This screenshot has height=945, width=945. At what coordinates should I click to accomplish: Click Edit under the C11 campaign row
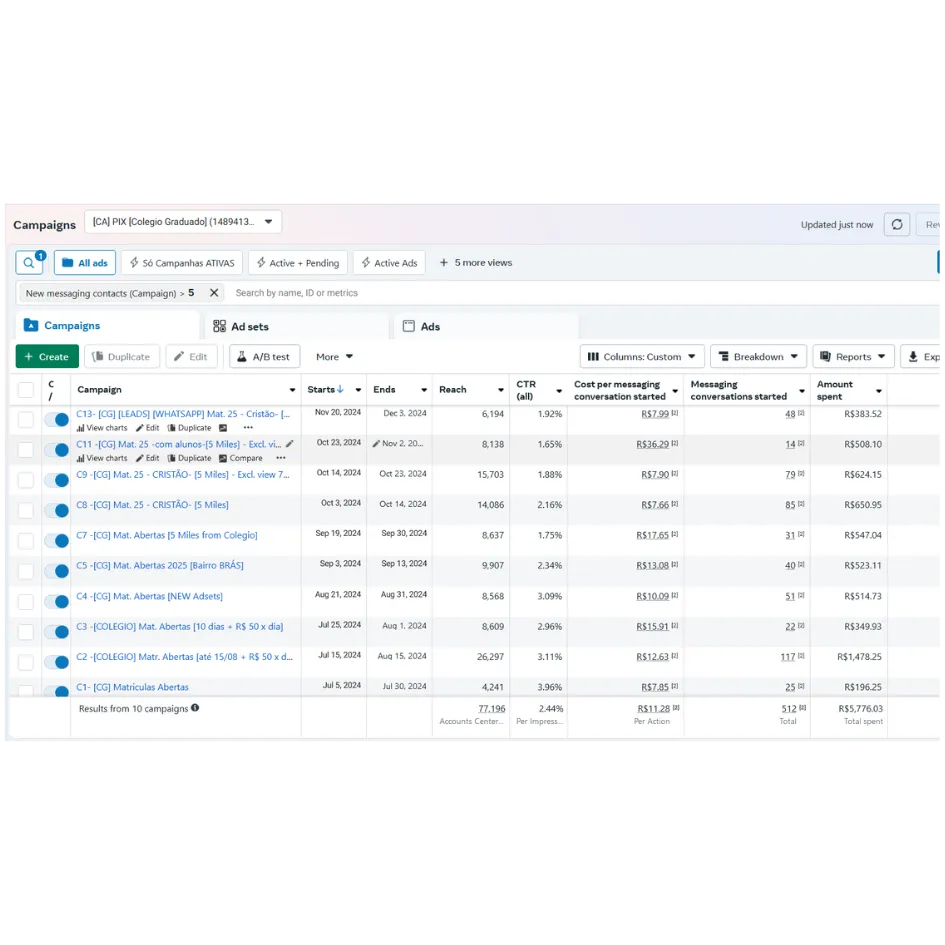click(x=148, y=458)
